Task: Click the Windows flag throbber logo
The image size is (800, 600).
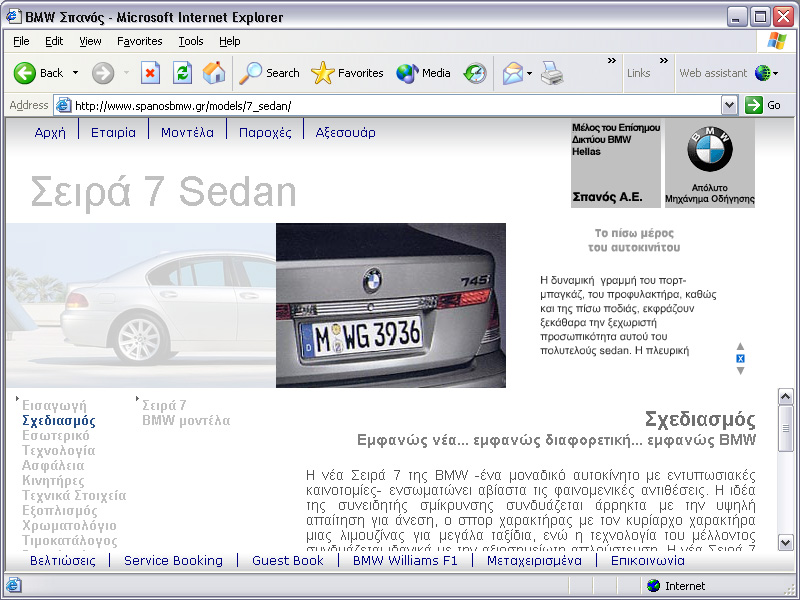Action: [777, 41]
